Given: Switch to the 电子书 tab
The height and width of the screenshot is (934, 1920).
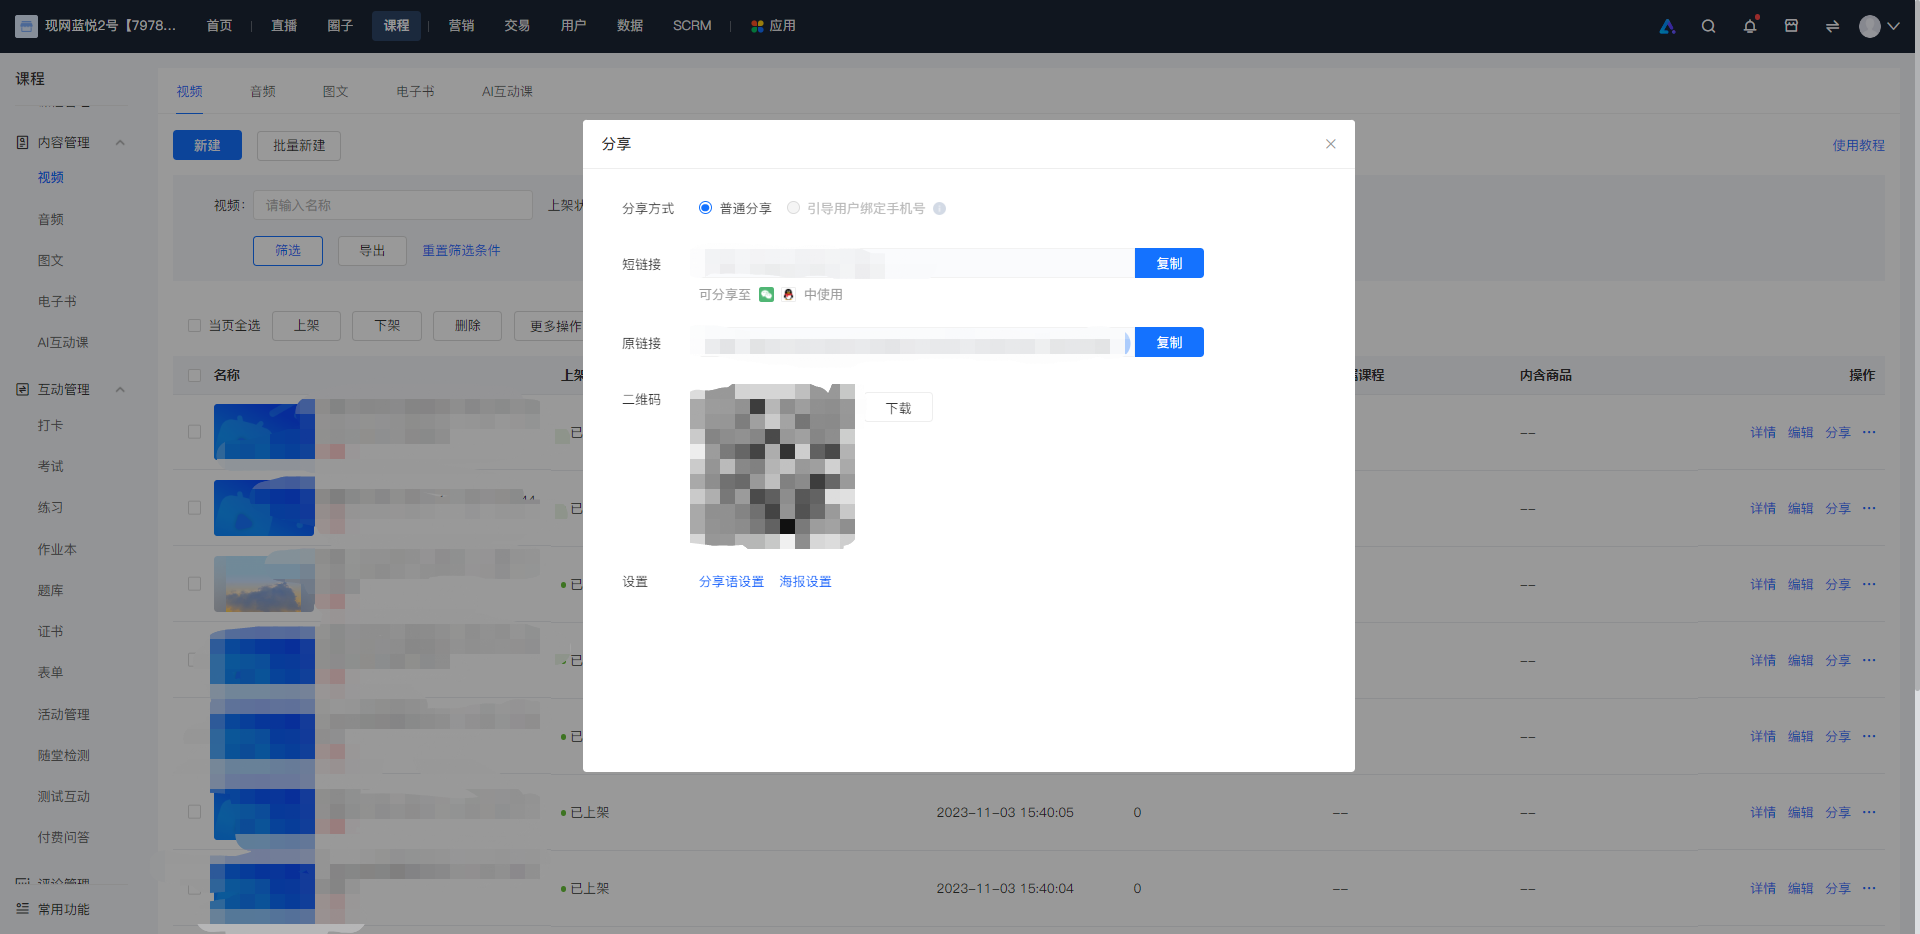Looking at the screenshot, I should 415,91.
